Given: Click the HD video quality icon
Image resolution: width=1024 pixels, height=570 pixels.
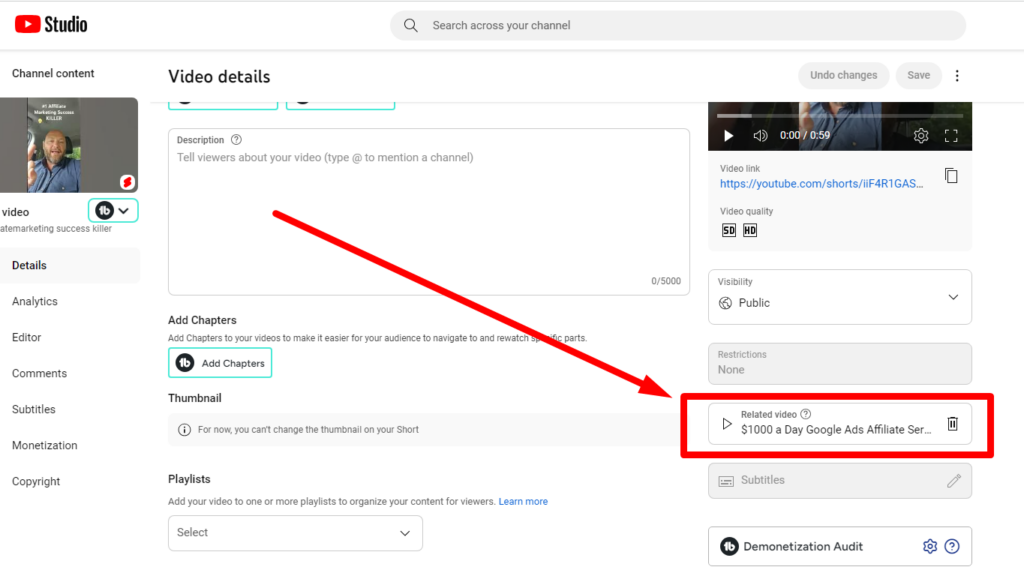Looking at the screenshot, I should click(x=750, y=230).
